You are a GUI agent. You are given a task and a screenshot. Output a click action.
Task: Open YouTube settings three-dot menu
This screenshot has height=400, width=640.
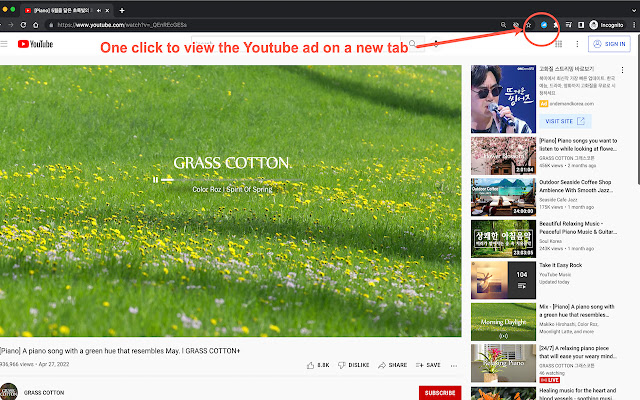pyautogui.click(x=577, y=44)
